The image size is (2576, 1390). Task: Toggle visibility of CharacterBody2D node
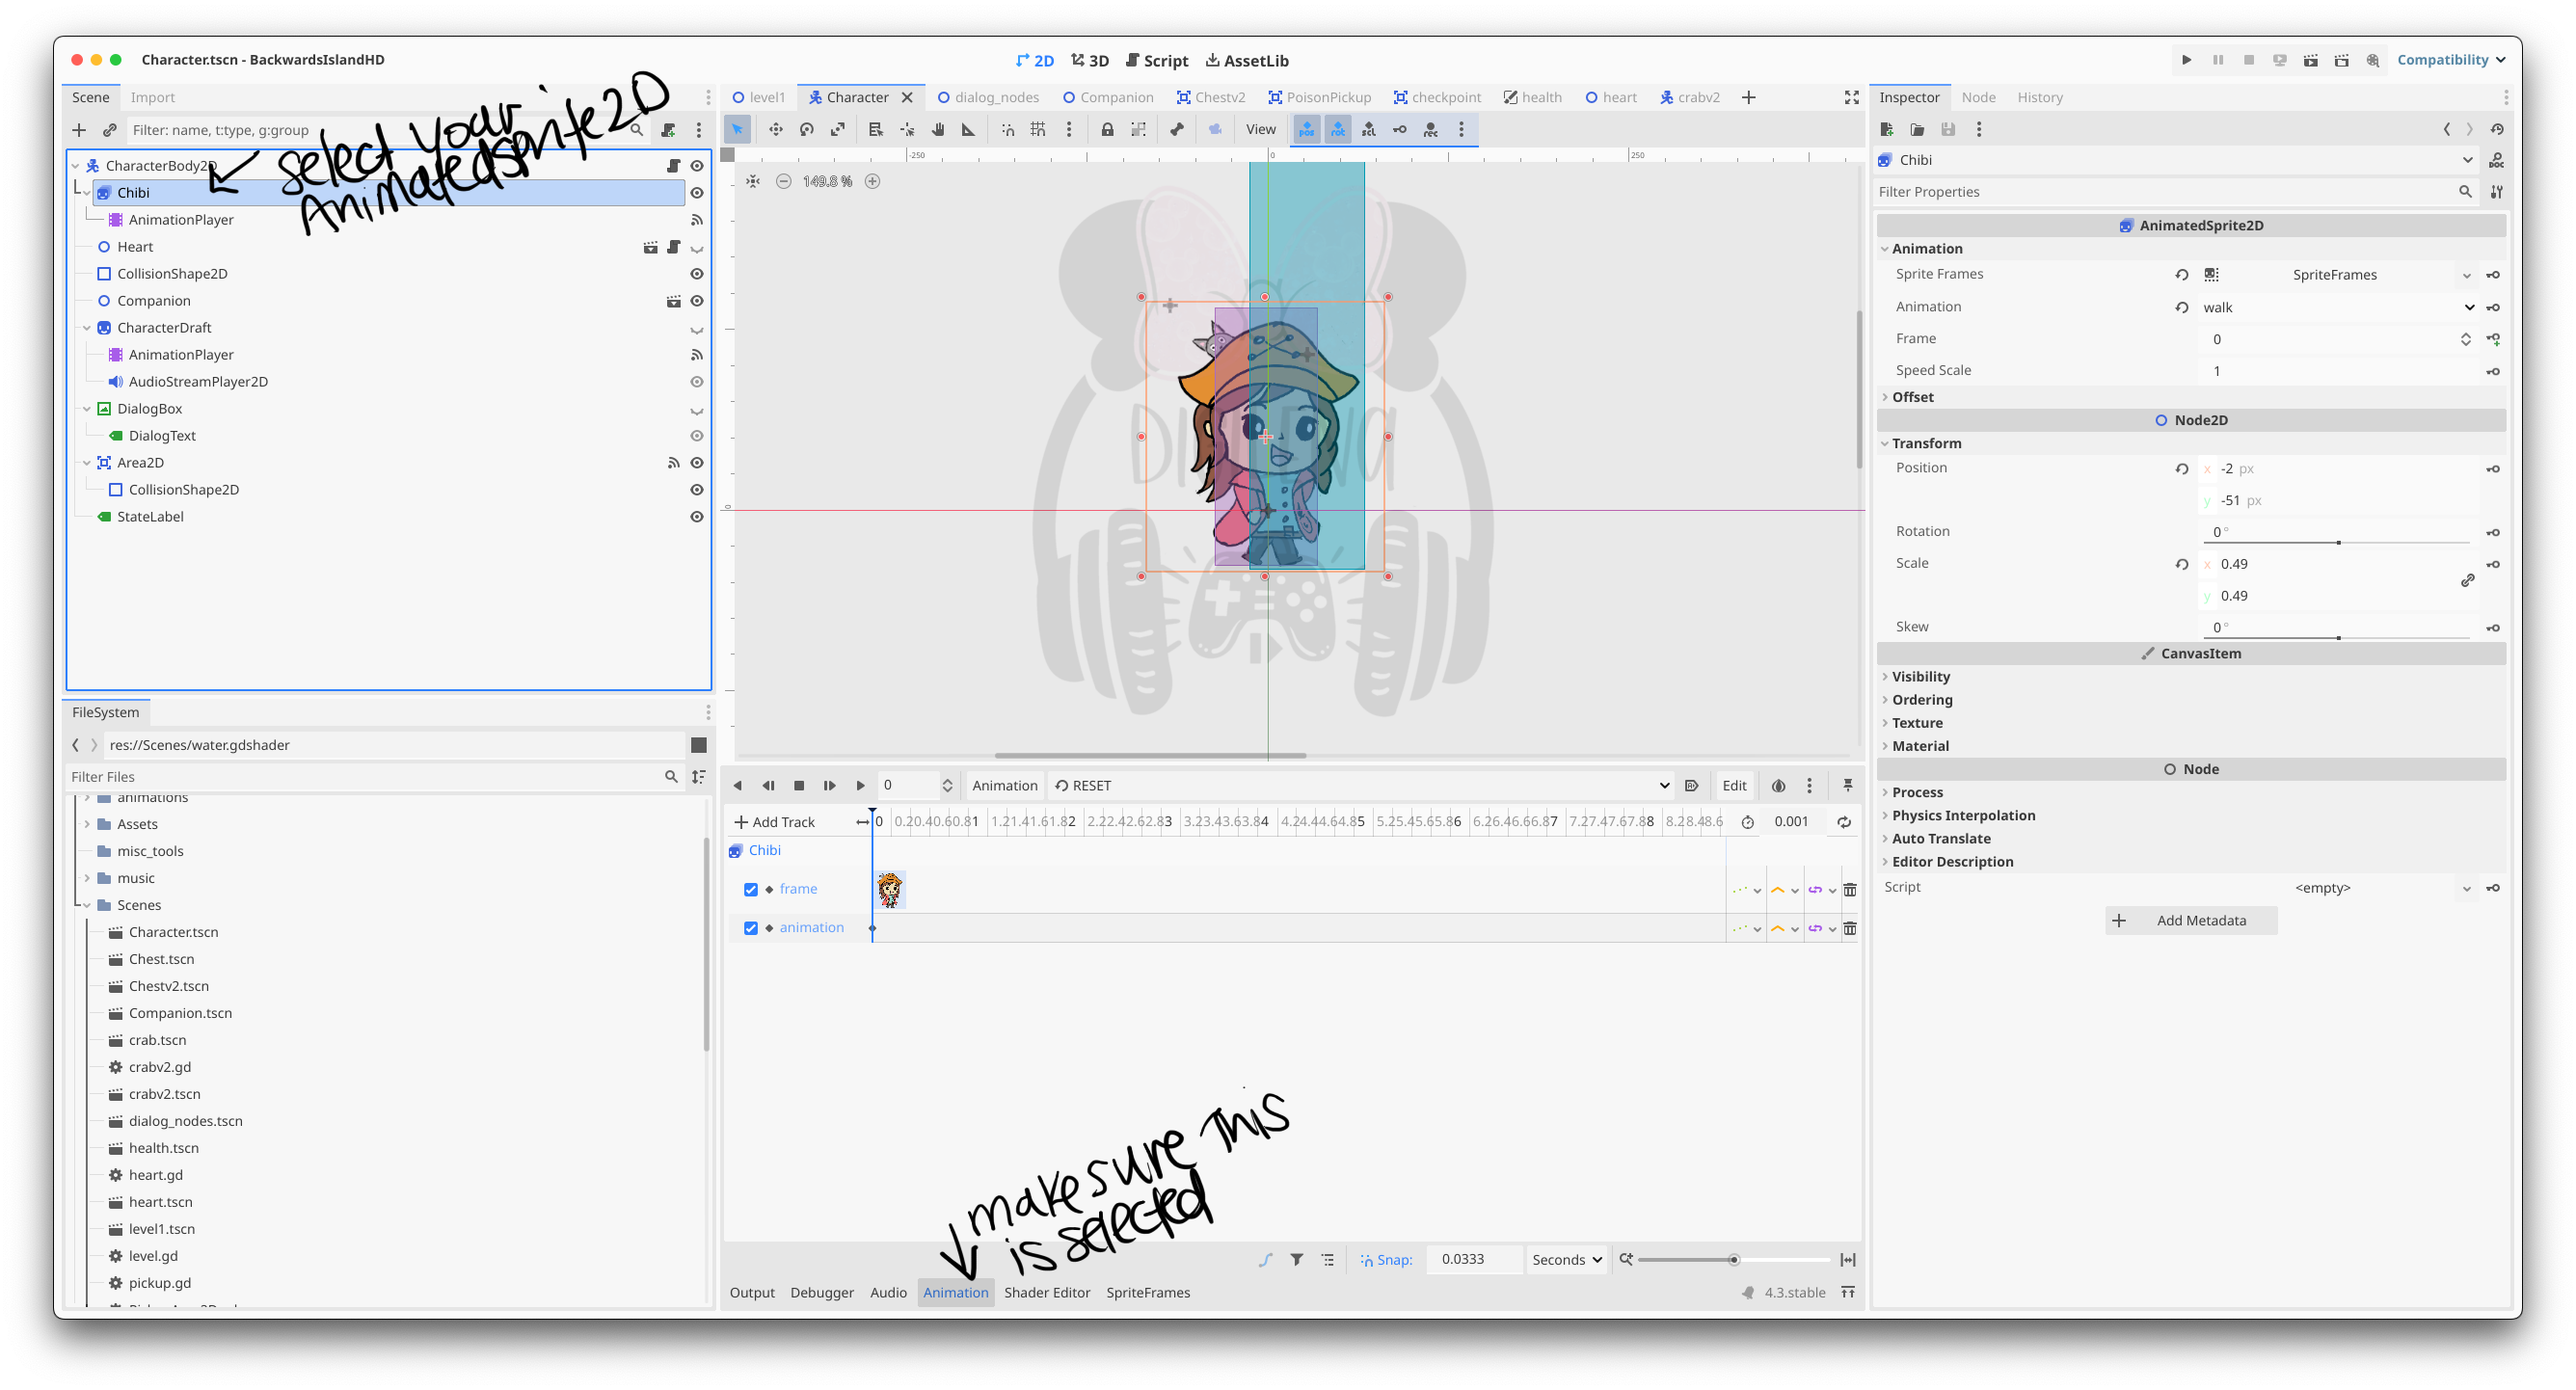pos(697,166)
